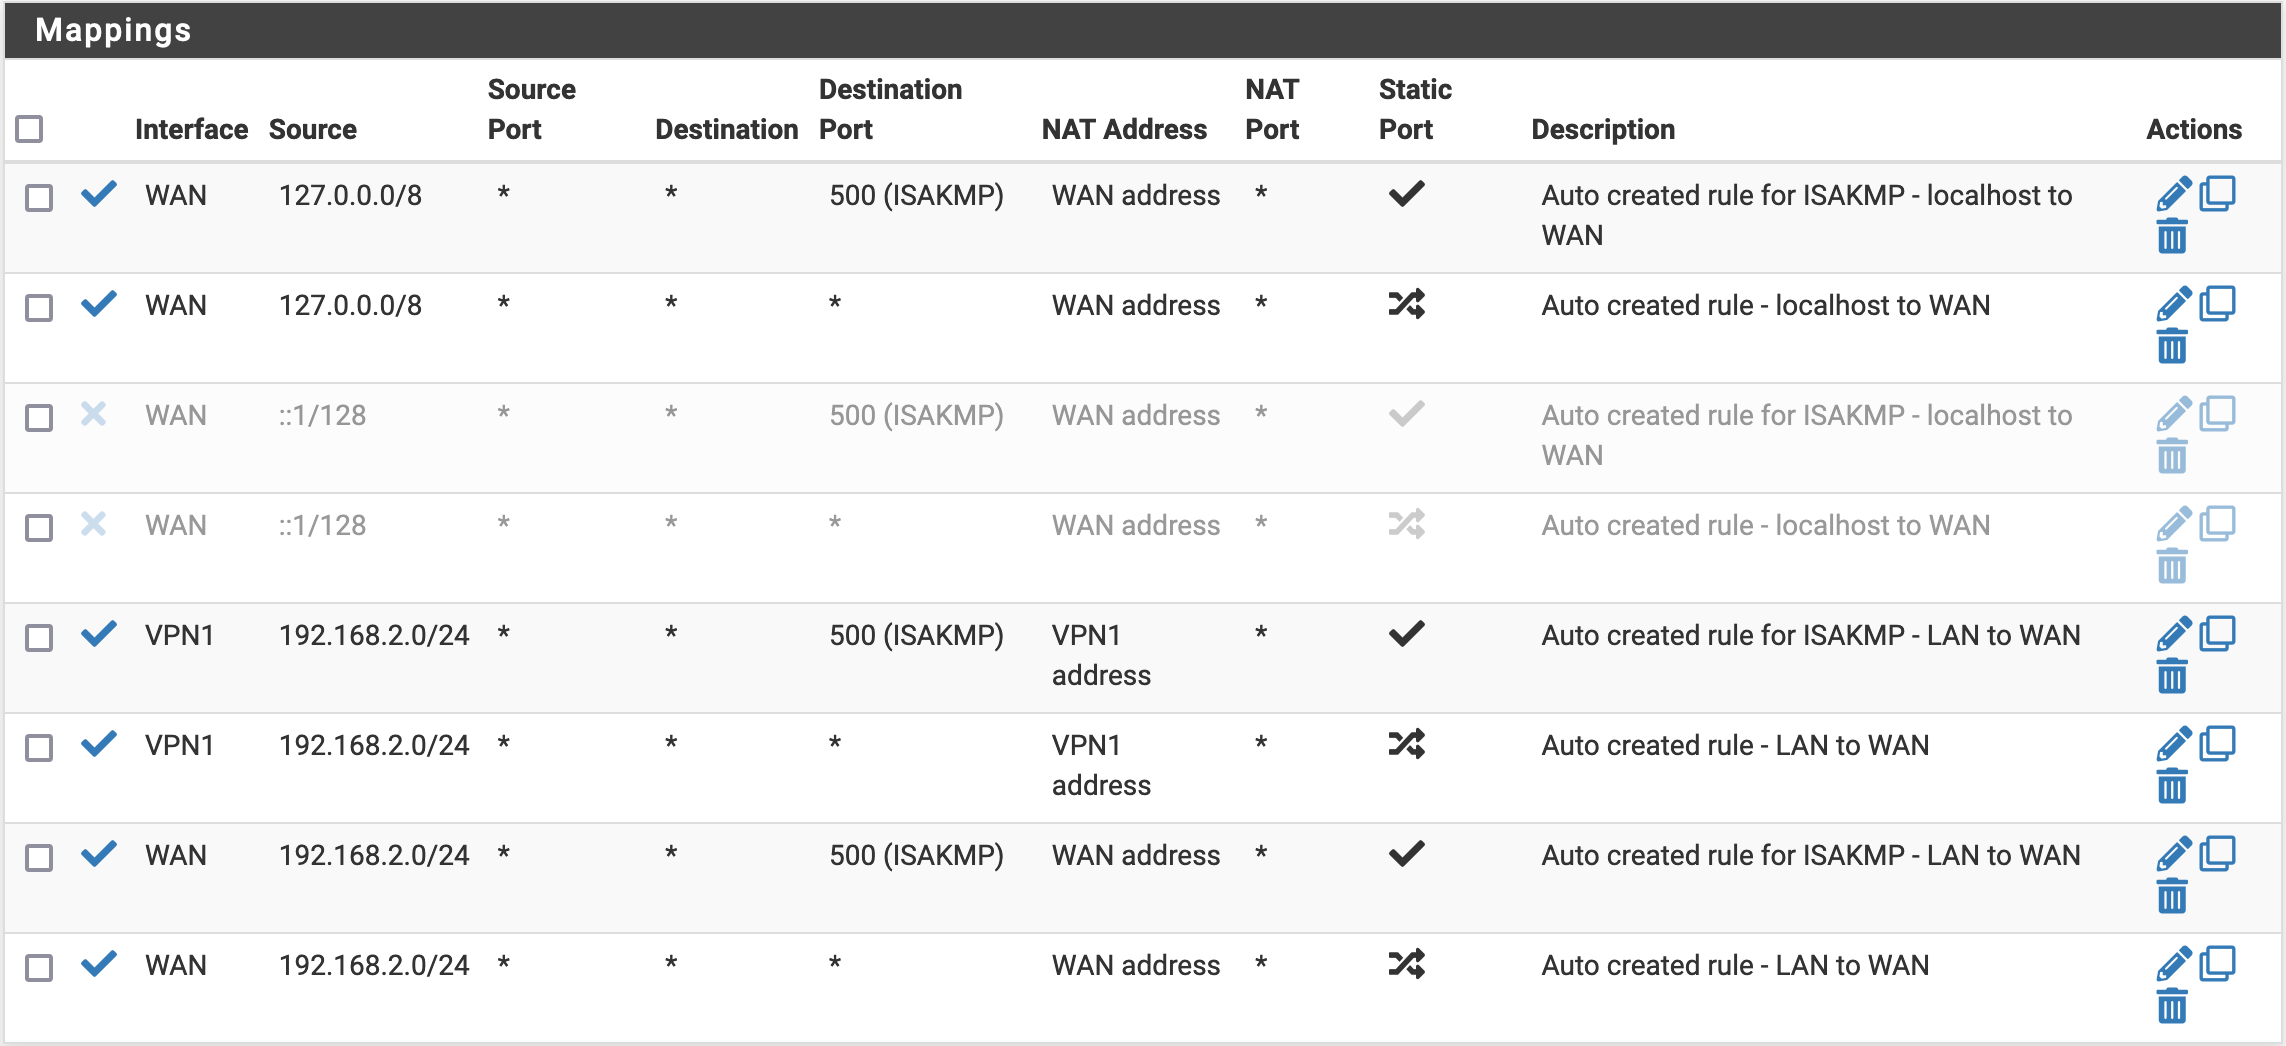
Task: Edit the disabled ::1/128 ISAKMP rule
Action: tap(2173, 414)
